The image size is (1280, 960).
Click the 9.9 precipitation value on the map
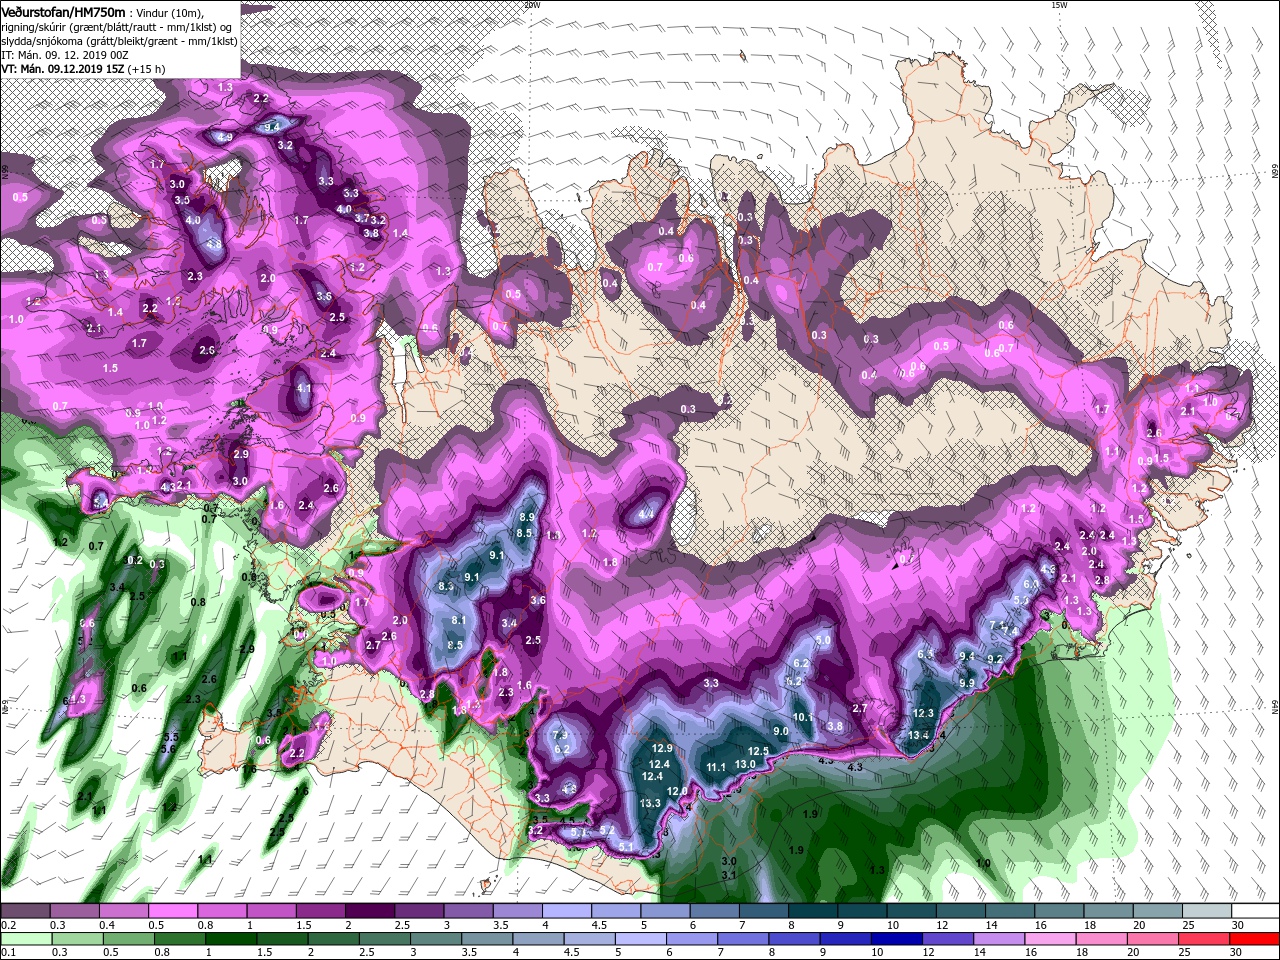[x=966, y=682]
